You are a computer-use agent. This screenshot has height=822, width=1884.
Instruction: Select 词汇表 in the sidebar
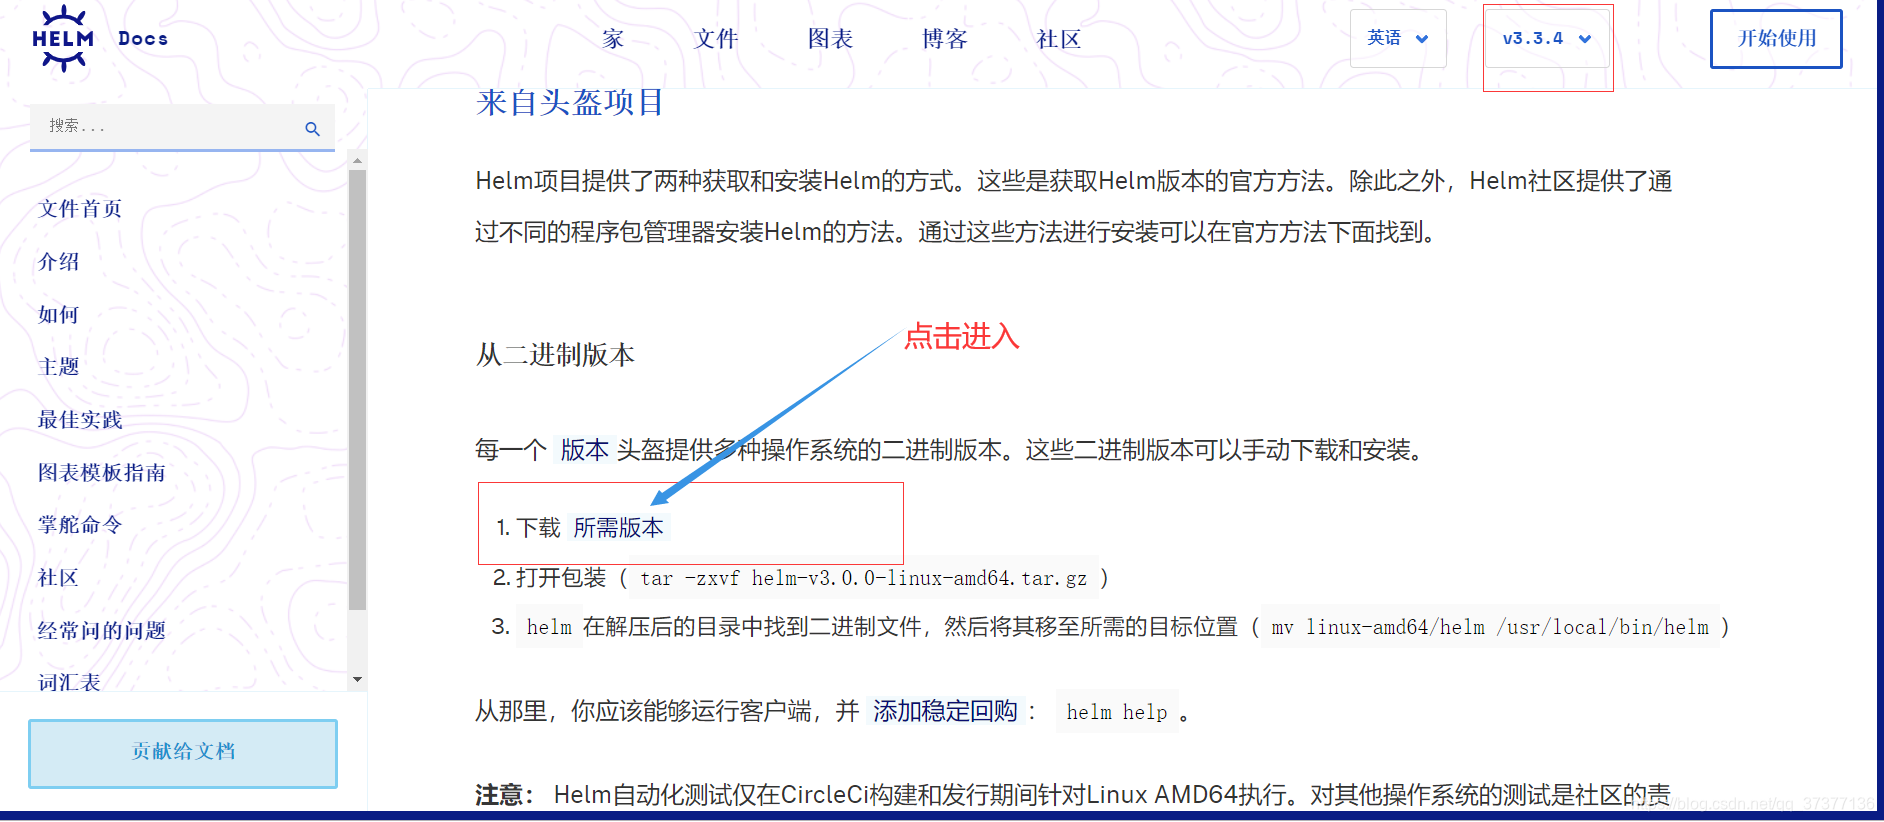[x=70, y=682]
